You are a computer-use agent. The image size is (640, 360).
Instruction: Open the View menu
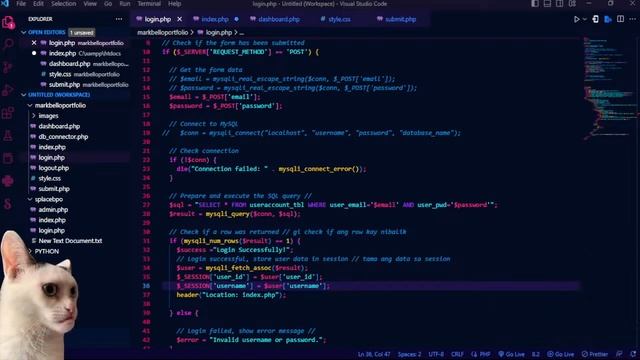(90, 4)
